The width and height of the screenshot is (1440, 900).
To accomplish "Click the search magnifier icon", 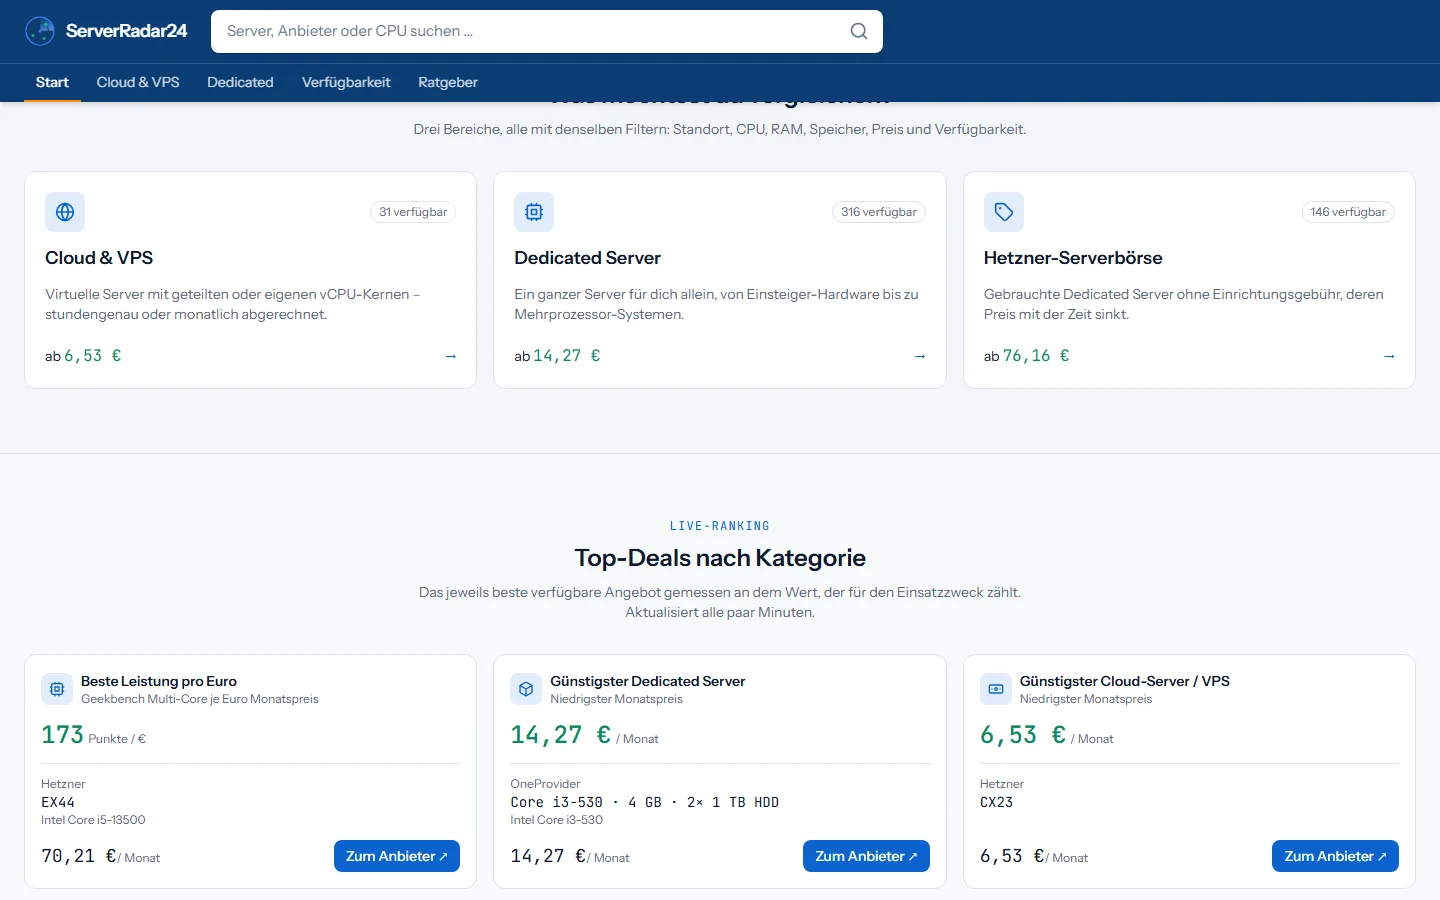I will [x=859, y=31].
